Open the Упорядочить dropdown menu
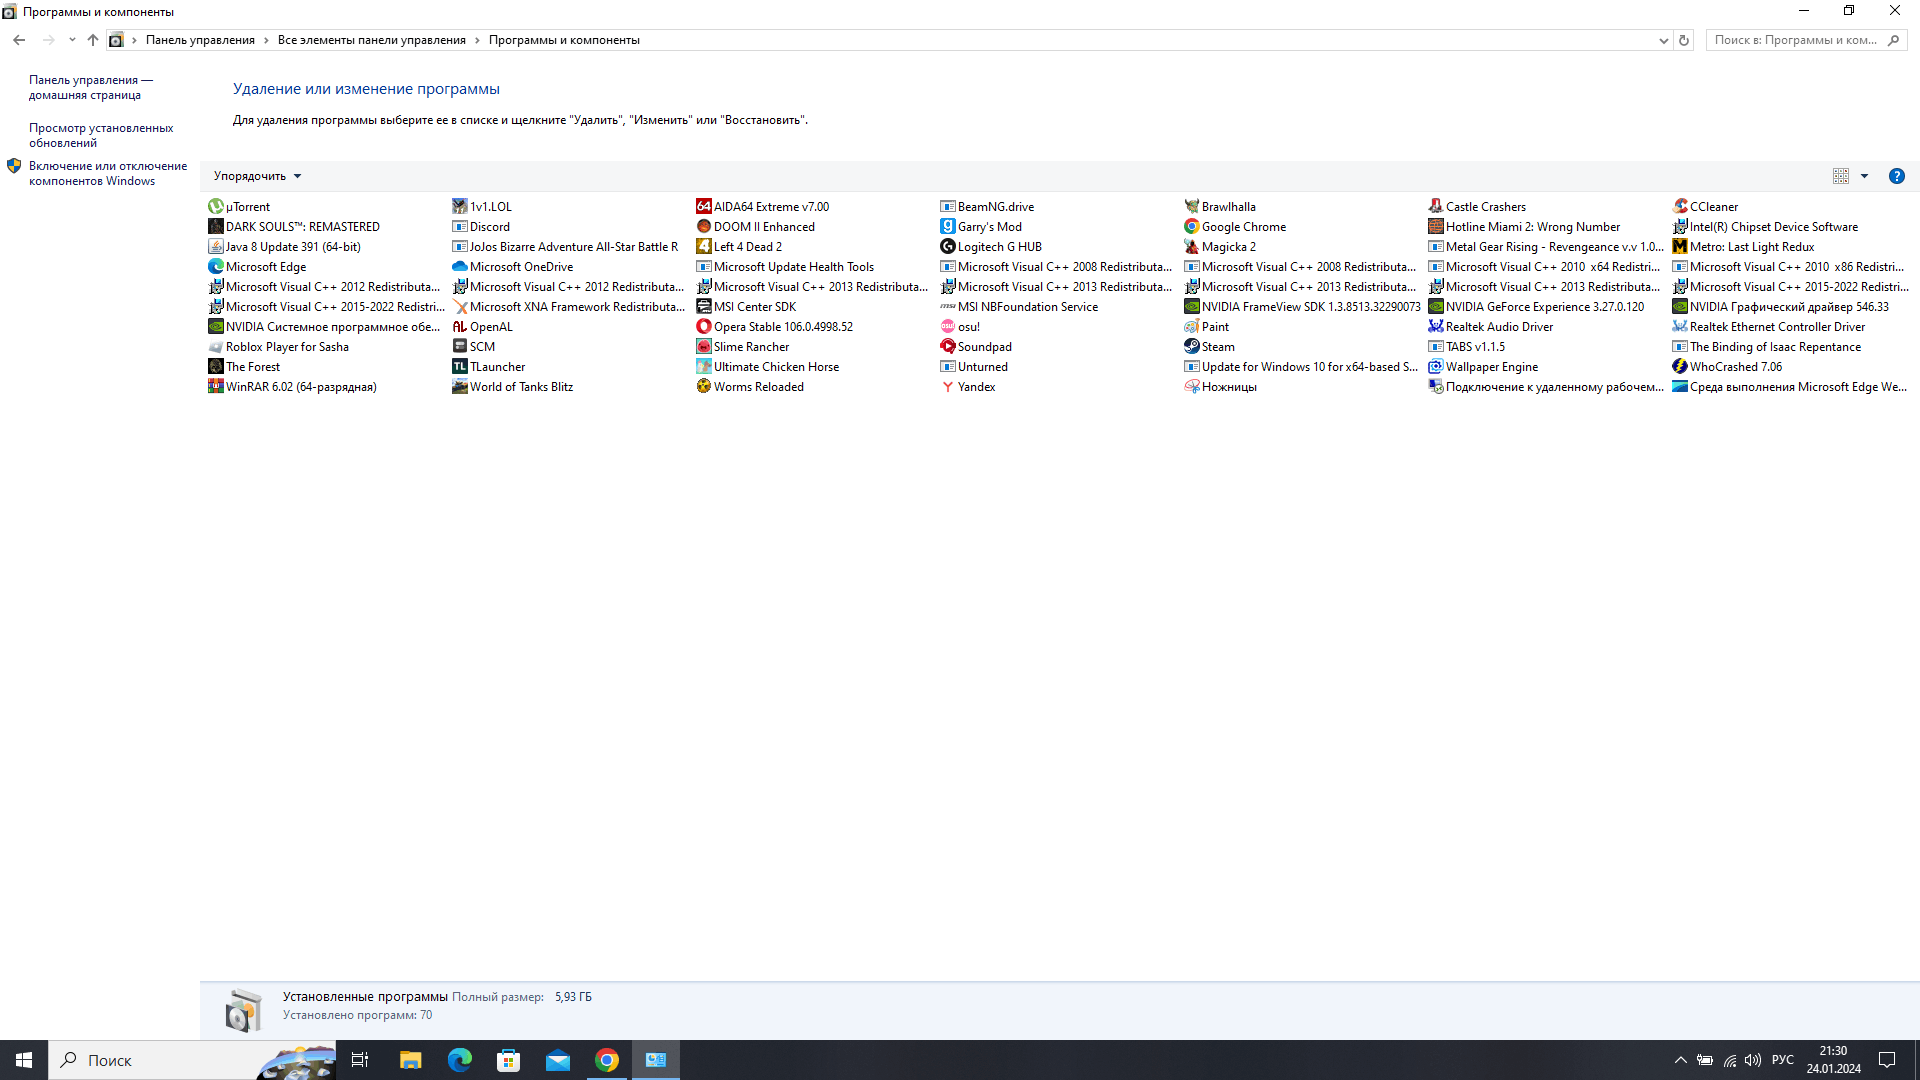 coord(257,176)
